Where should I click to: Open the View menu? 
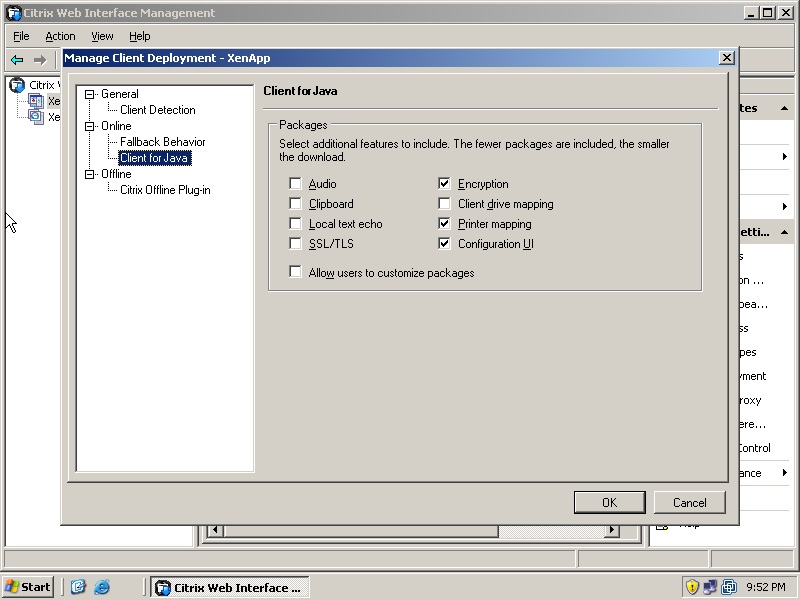[102, 36]
